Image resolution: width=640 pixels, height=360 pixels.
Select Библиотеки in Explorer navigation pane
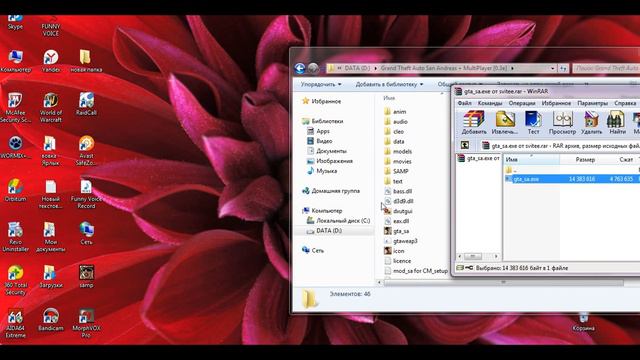pyautogui.click(x=322, y=121)
